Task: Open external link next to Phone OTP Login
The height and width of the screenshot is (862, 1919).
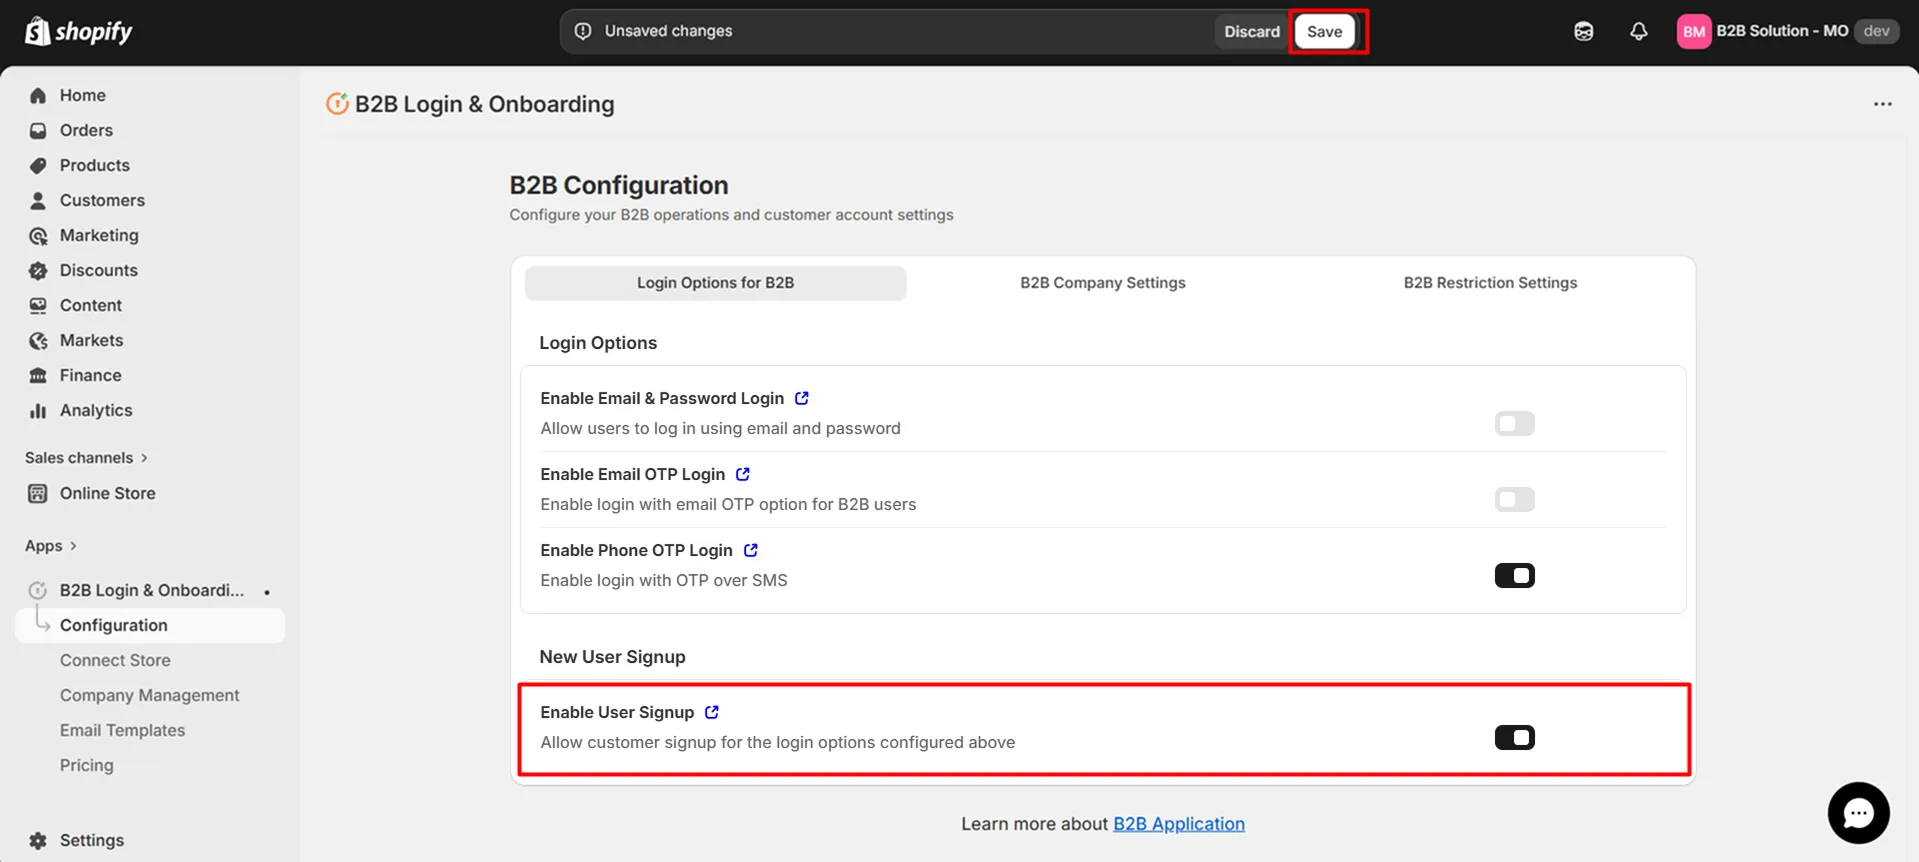Action: point(750,550)
